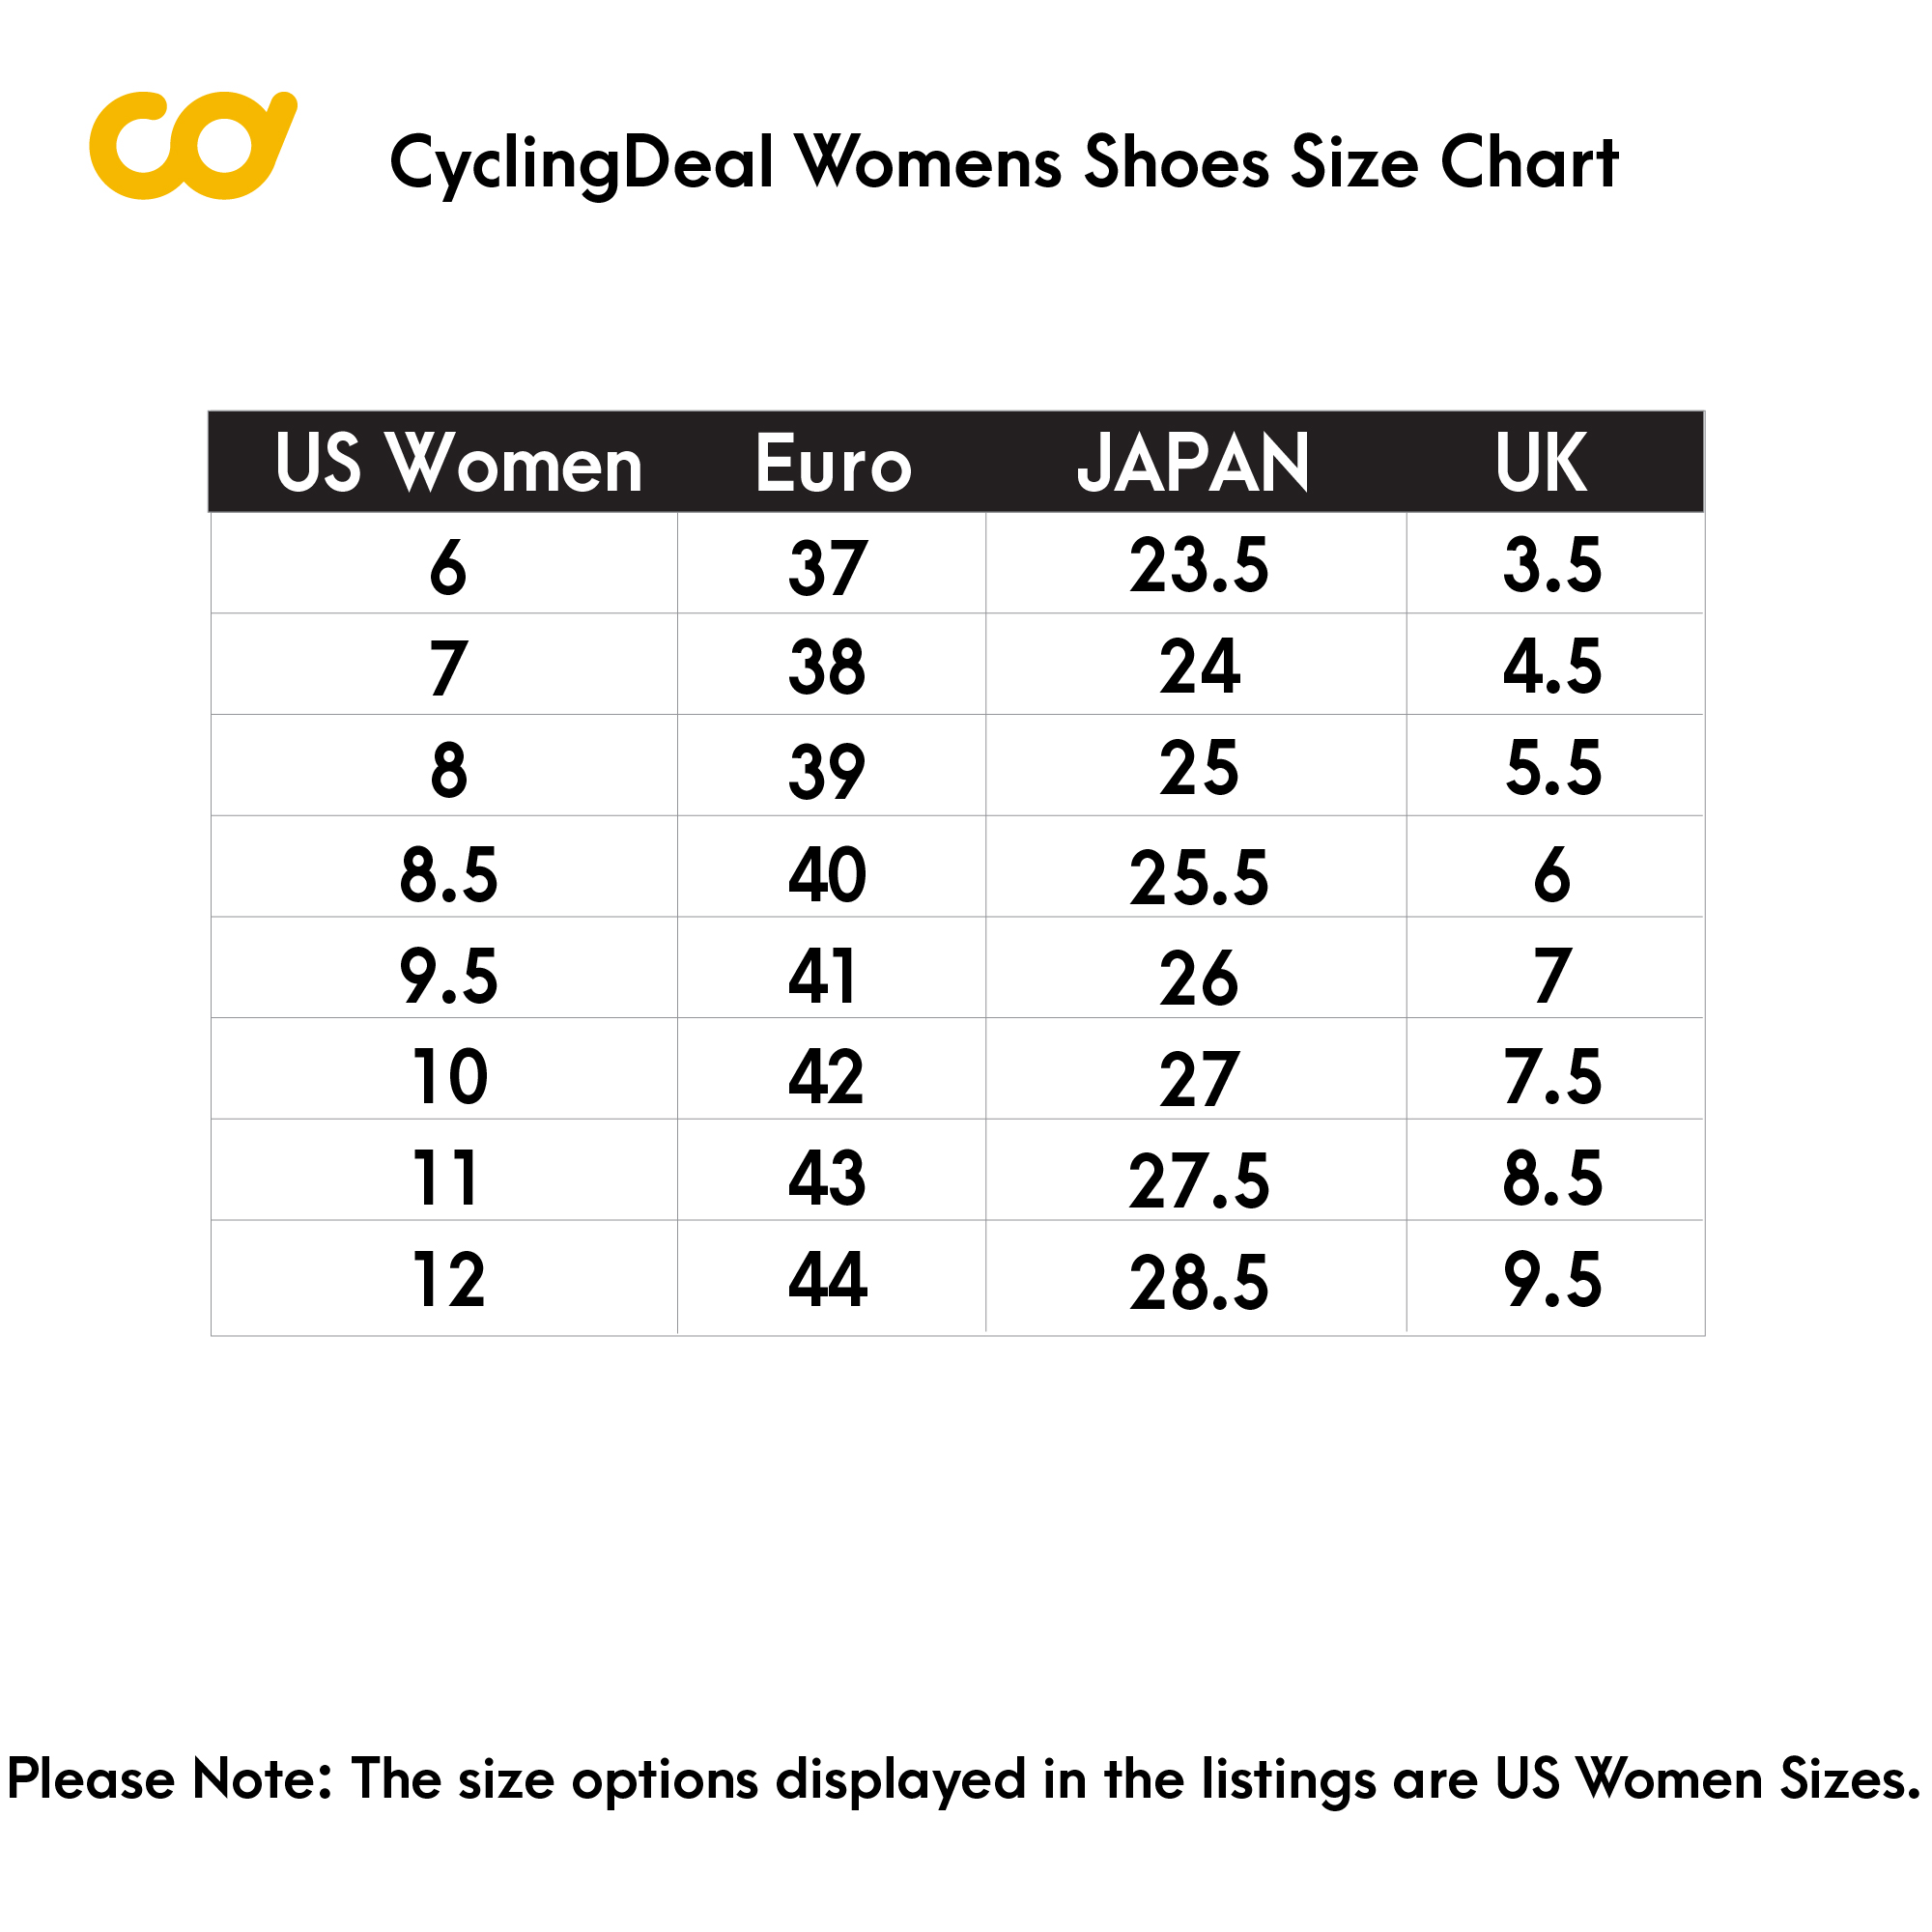1932x1932 pixels.
Task: Click UK size 3.5 cell
Action: tap(1555, 563)
